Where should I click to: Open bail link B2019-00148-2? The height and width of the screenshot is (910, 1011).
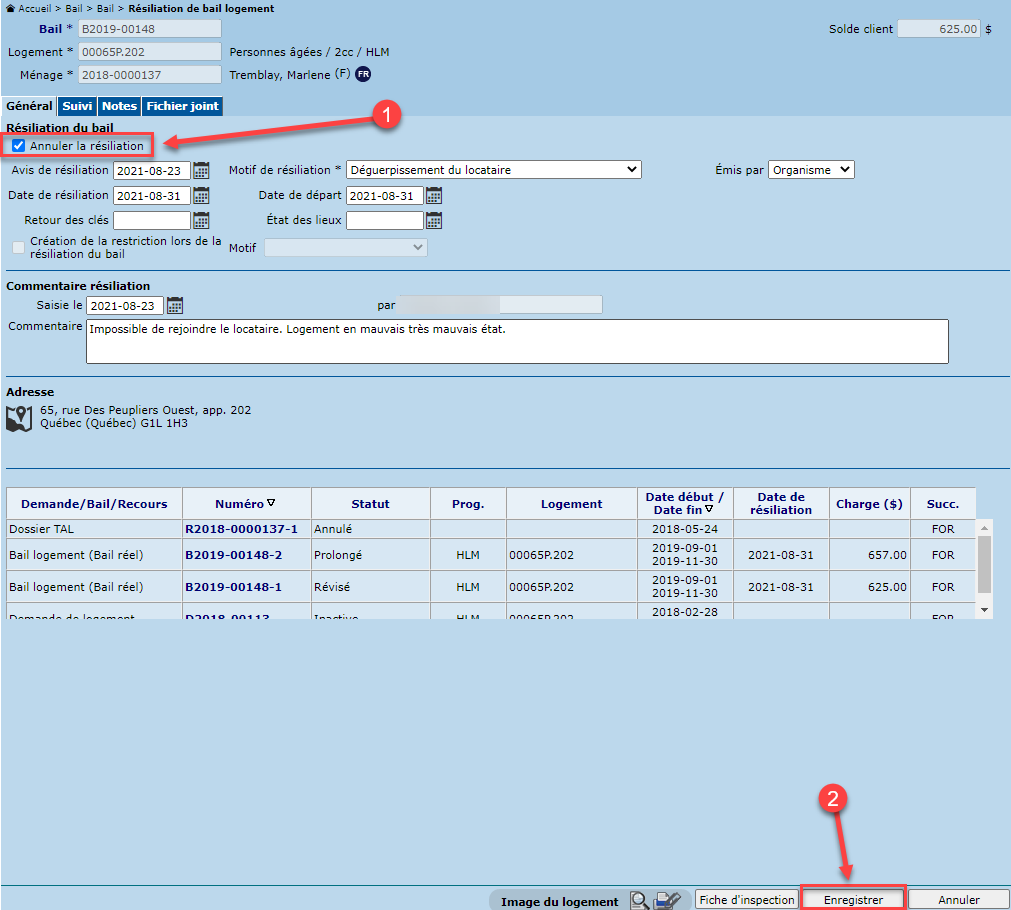pos(233,555)
